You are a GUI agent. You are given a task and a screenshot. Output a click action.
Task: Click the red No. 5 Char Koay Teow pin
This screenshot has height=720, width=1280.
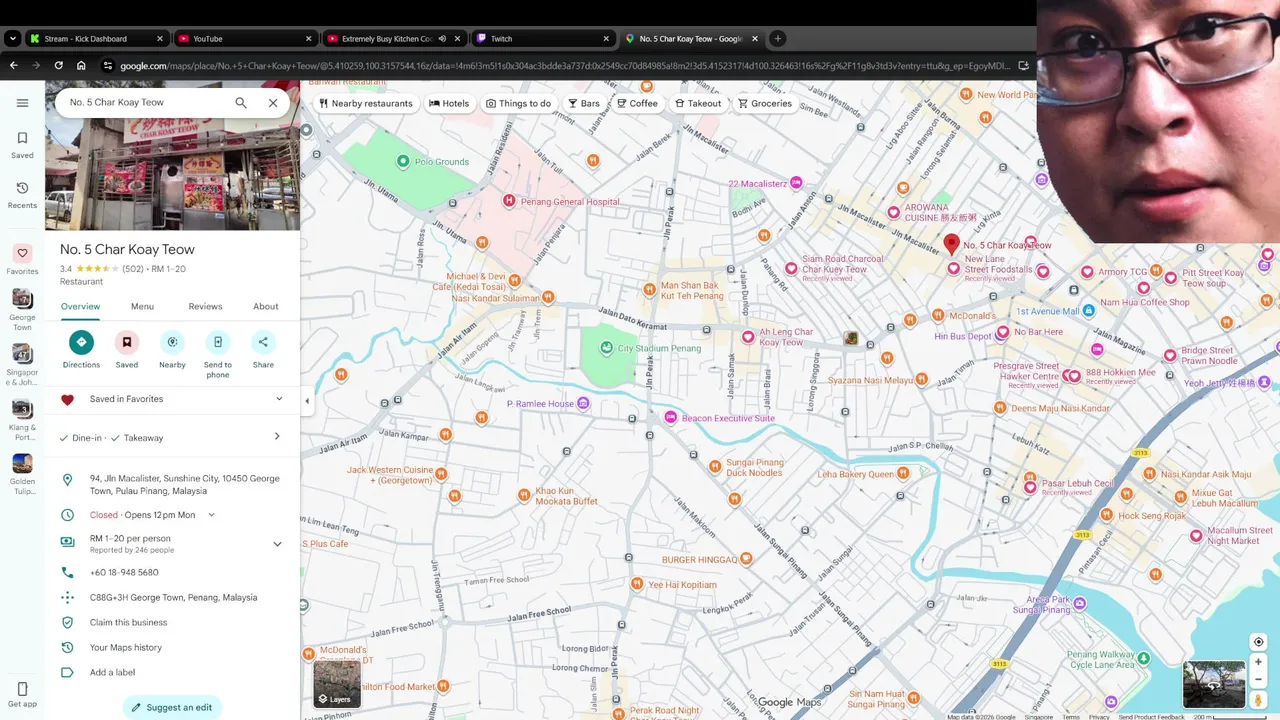pyautogui.click(x=952, y=244)
